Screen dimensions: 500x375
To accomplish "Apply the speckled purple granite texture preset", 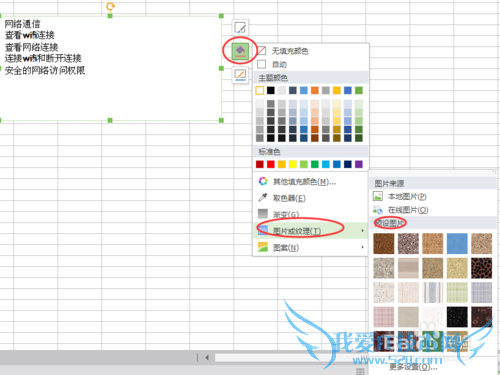I will pyautogui.click(x=408, y=244).
